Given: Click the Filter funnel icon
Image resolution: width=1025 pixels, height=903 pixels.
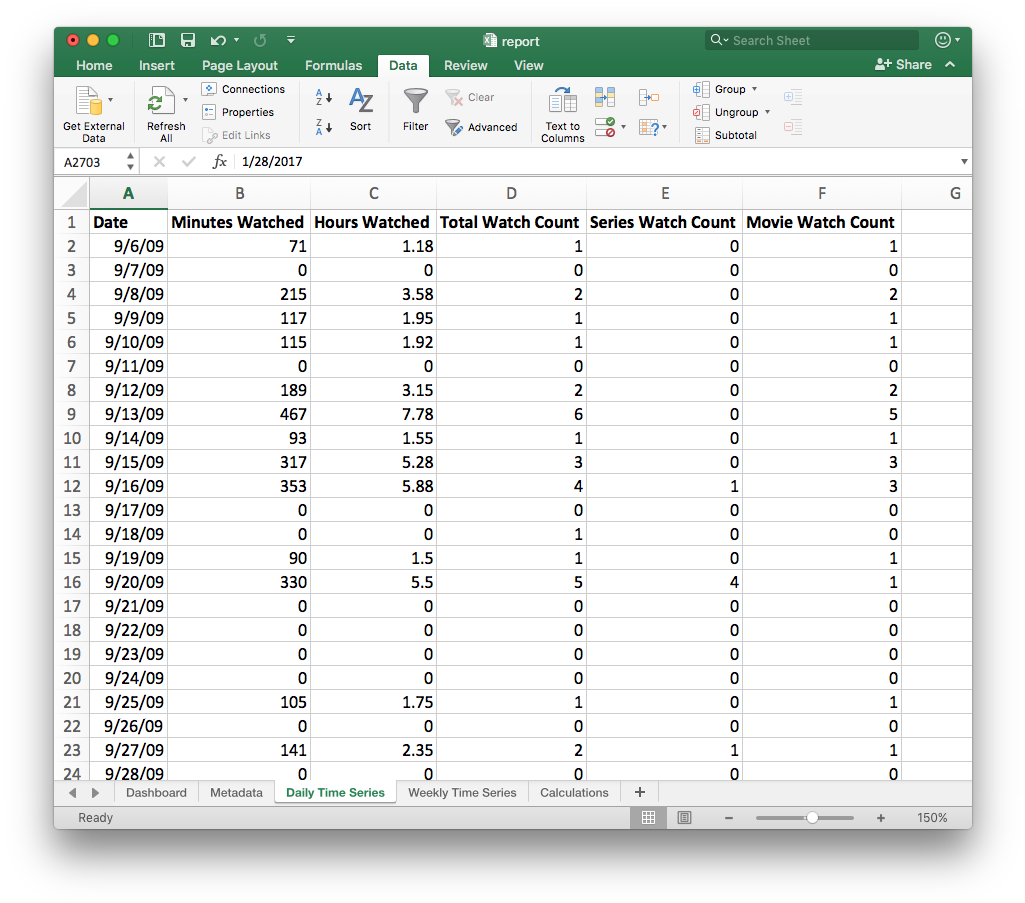Looking at the screenshot, I should pyautogui.click(x=415, y=101).
